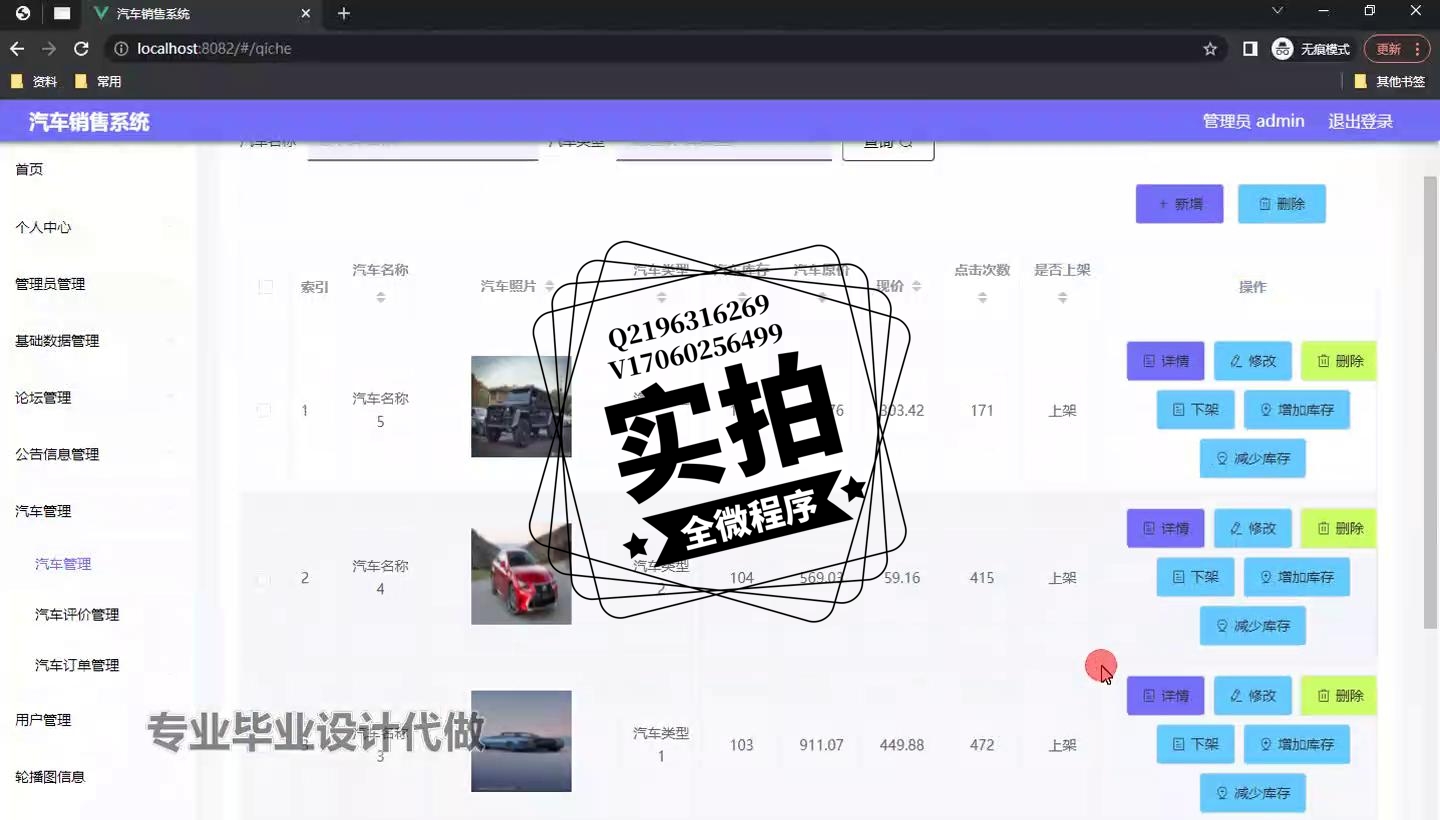Open the browser side panel icon
The image size is (1440, 820).
point(1250,48)
